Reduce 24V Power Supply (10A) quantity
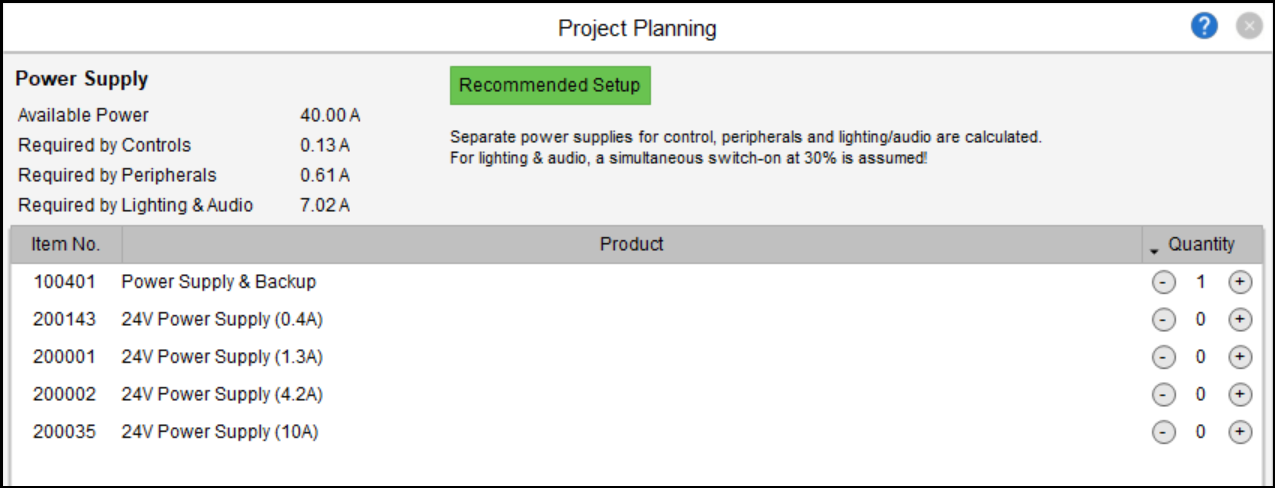Screen dimensions: 1275x488 pyautogui.click(x=1163, y=432)
